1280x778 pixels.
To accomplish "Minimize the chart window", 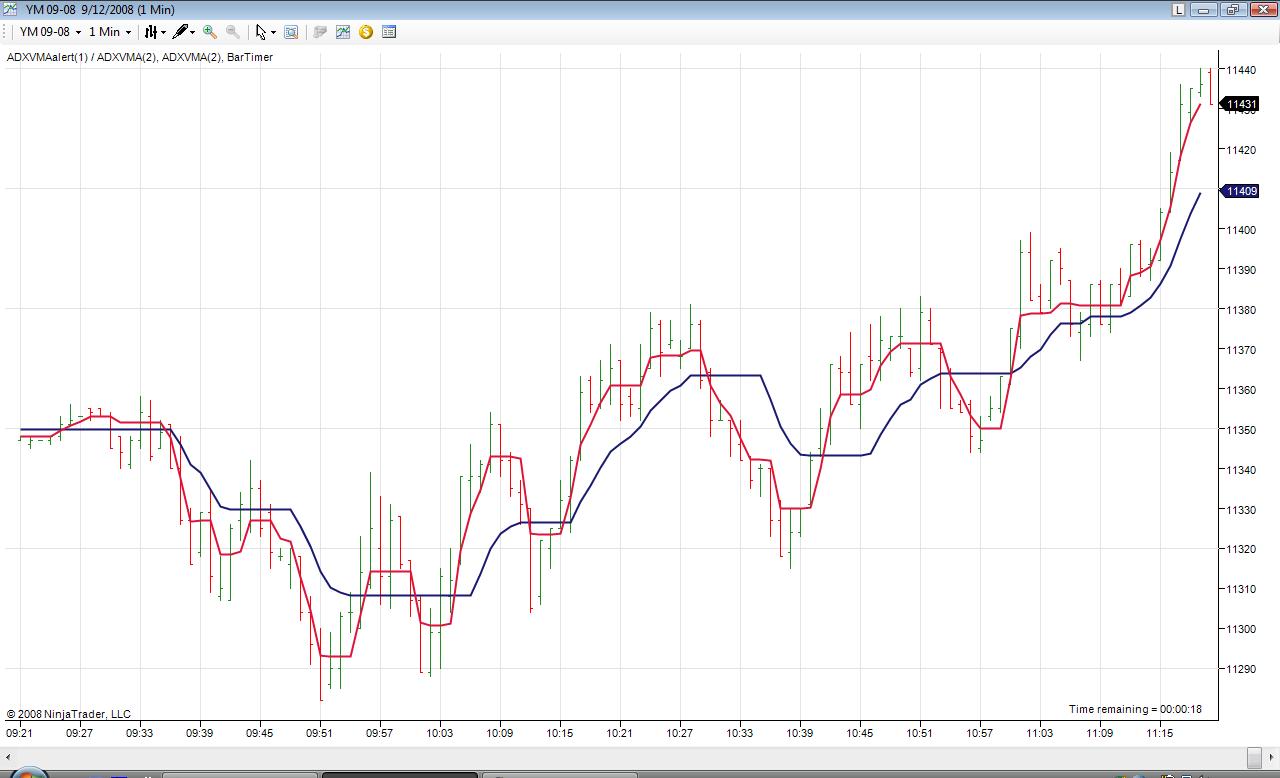I will (1204, 10).
